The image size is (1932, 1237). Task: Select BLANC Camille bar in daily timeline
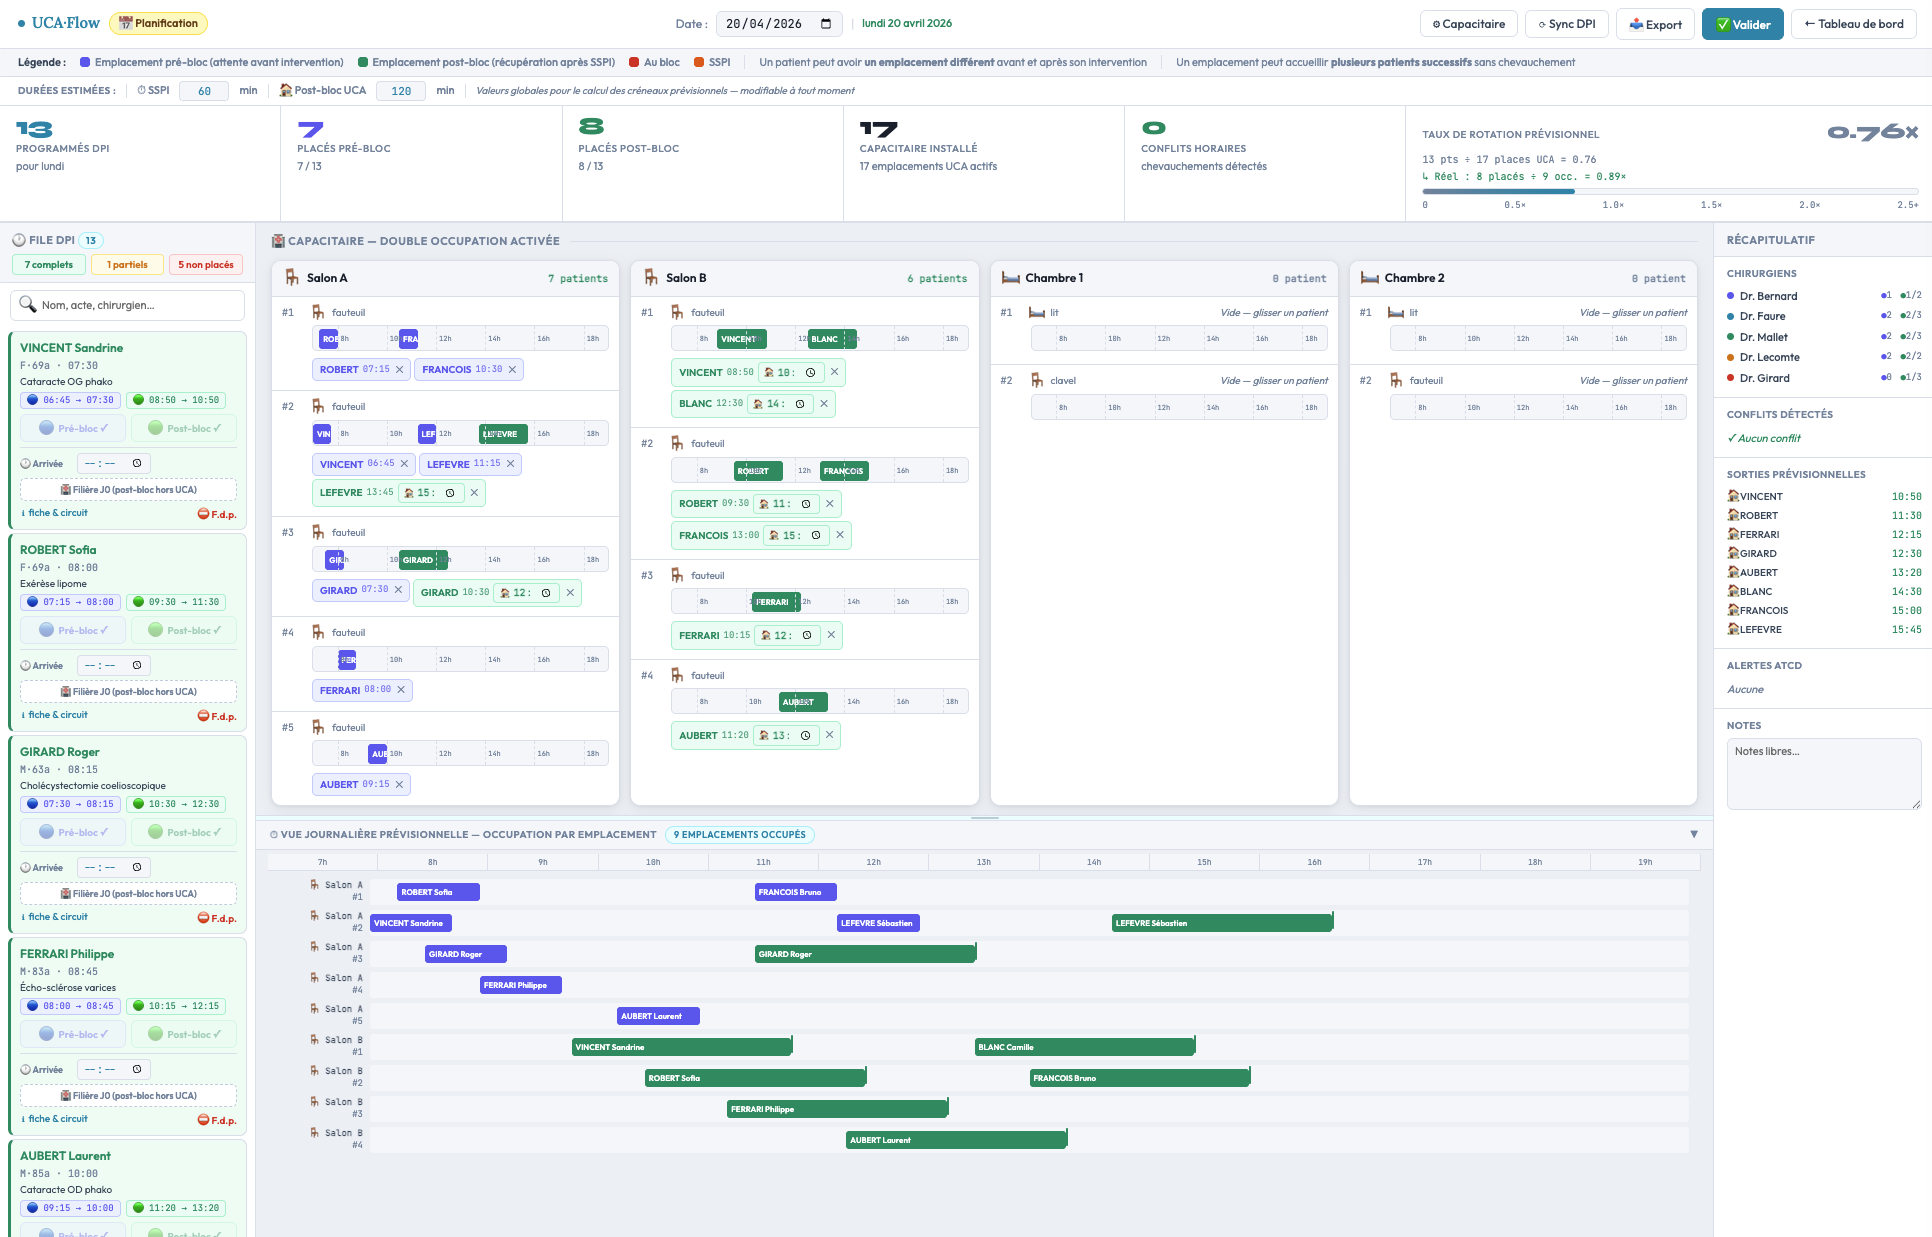click(1085, 1047)
